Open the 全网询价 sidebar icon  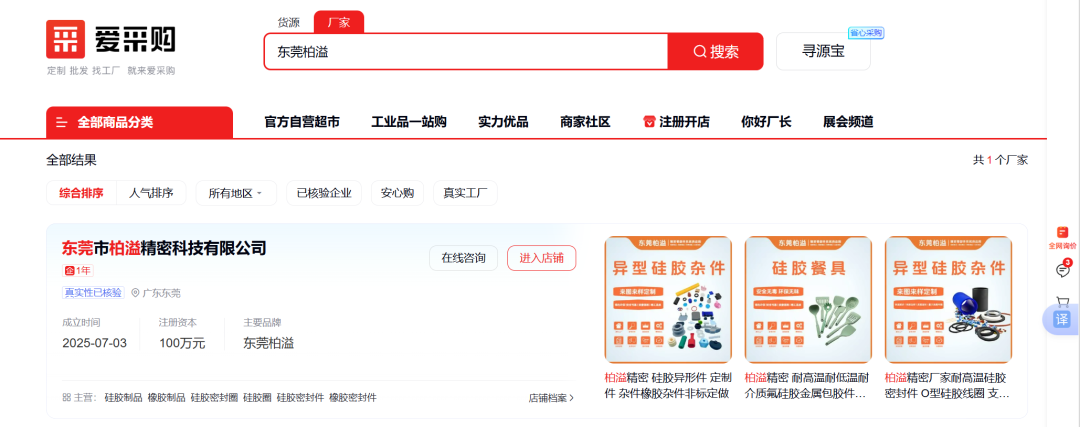click(1061, 238)
